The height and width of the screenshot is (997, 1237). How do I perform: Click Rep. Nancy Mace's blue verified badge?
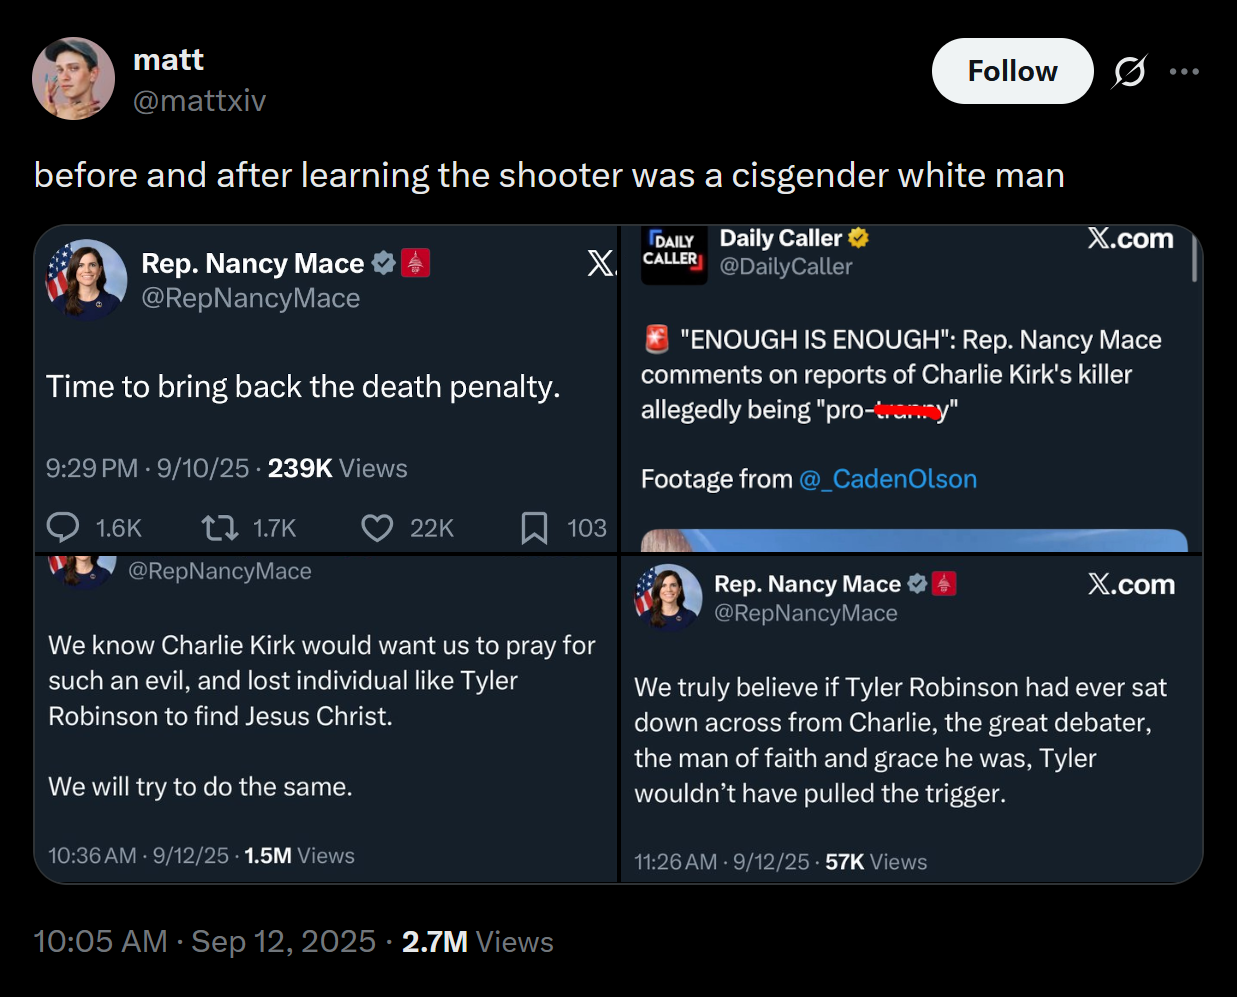click(383, 263)
